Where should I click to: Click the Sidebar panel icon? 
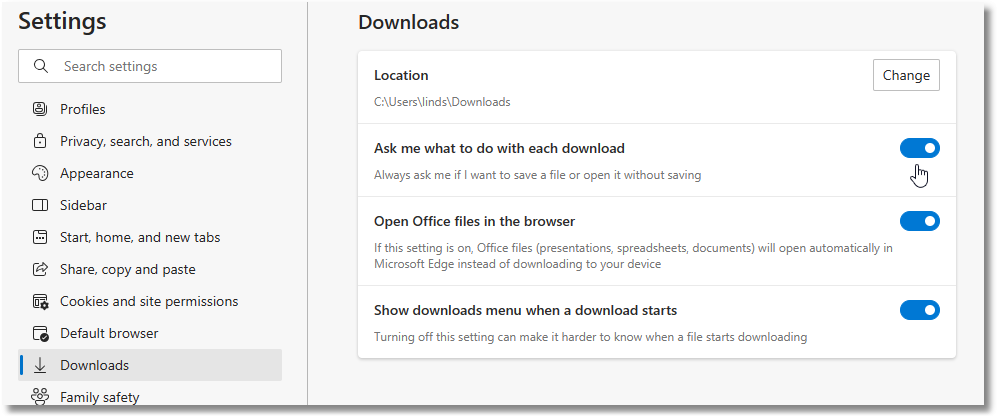pos(40,205)
